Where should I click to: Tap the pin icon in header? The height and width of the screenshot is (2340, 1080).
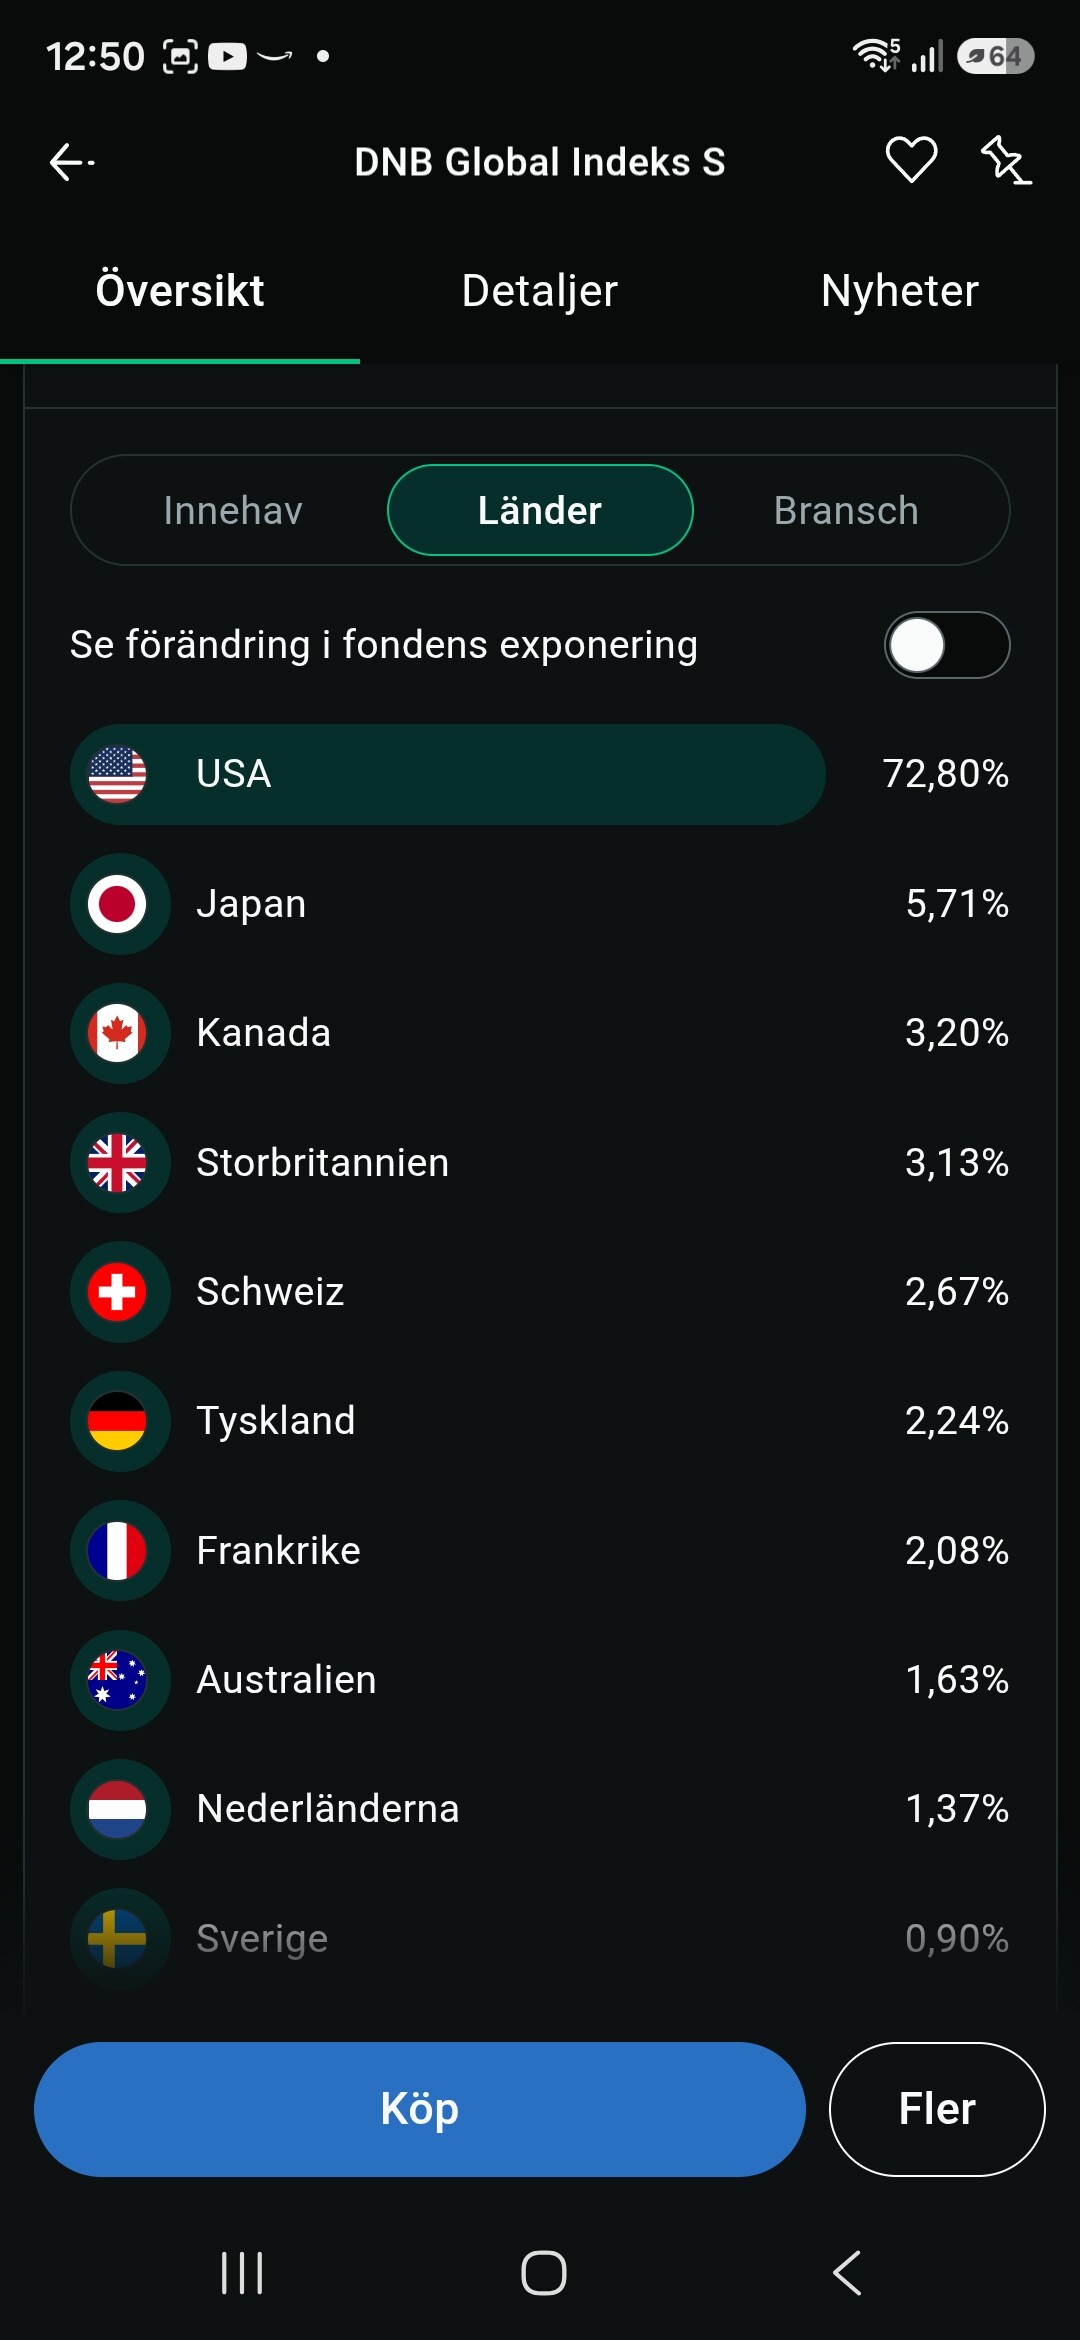tap(1005, 160)
